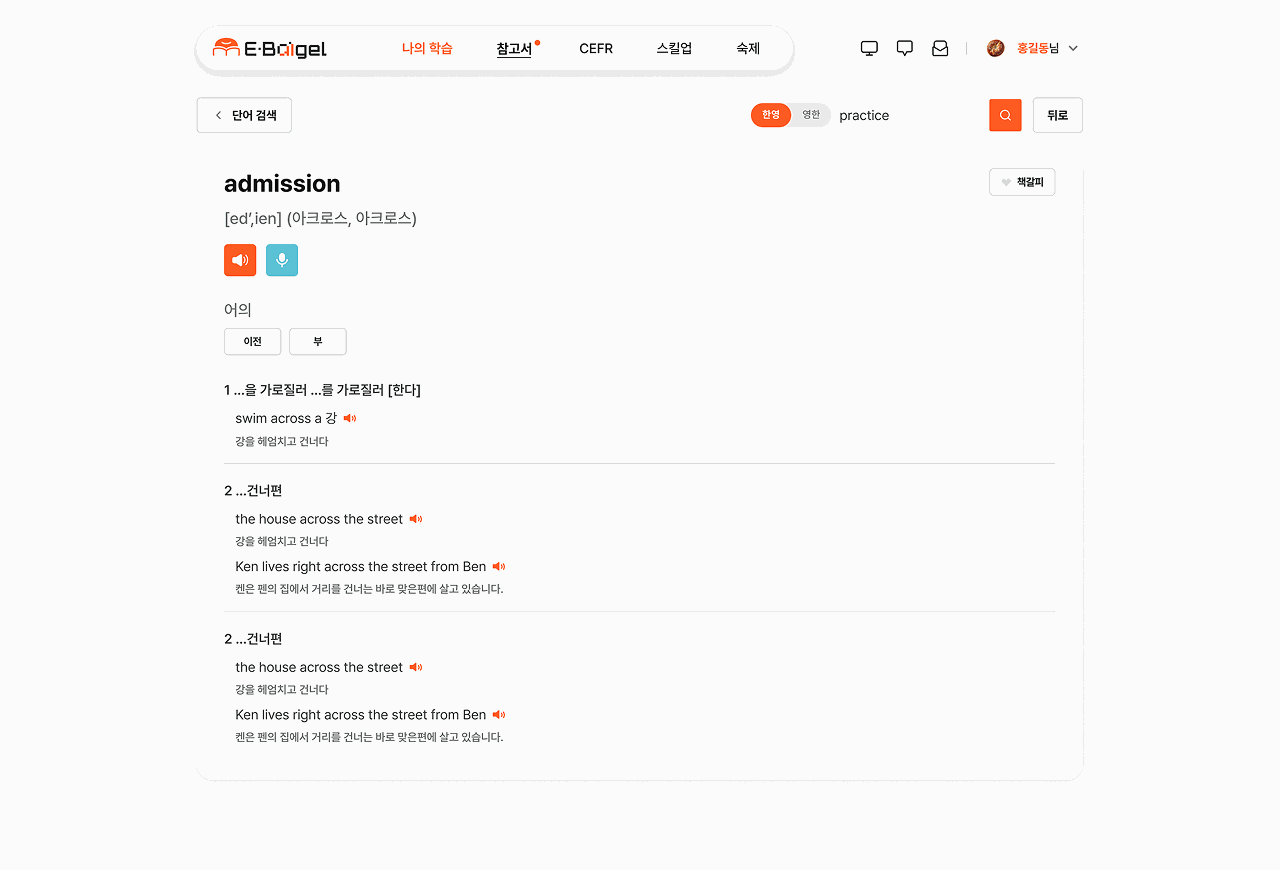Open the chat bubble icon in header
The height and width of the screenshot is (870, 1280).
(905, 48)
